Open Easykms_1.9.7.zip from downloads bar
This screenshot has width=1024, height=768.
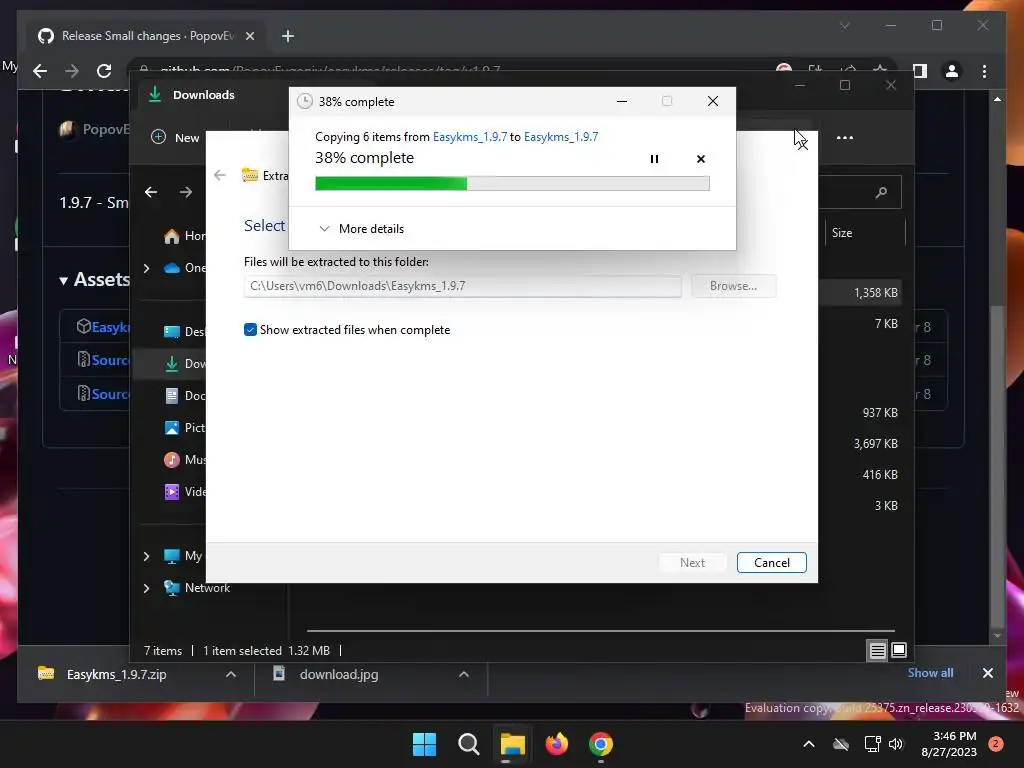(117, 674)
